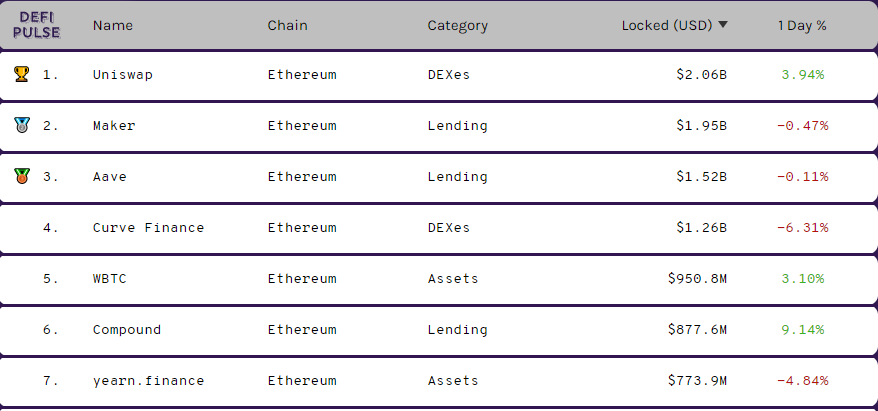
Task: Sort table by Name column header
Action: click(113, 25)
